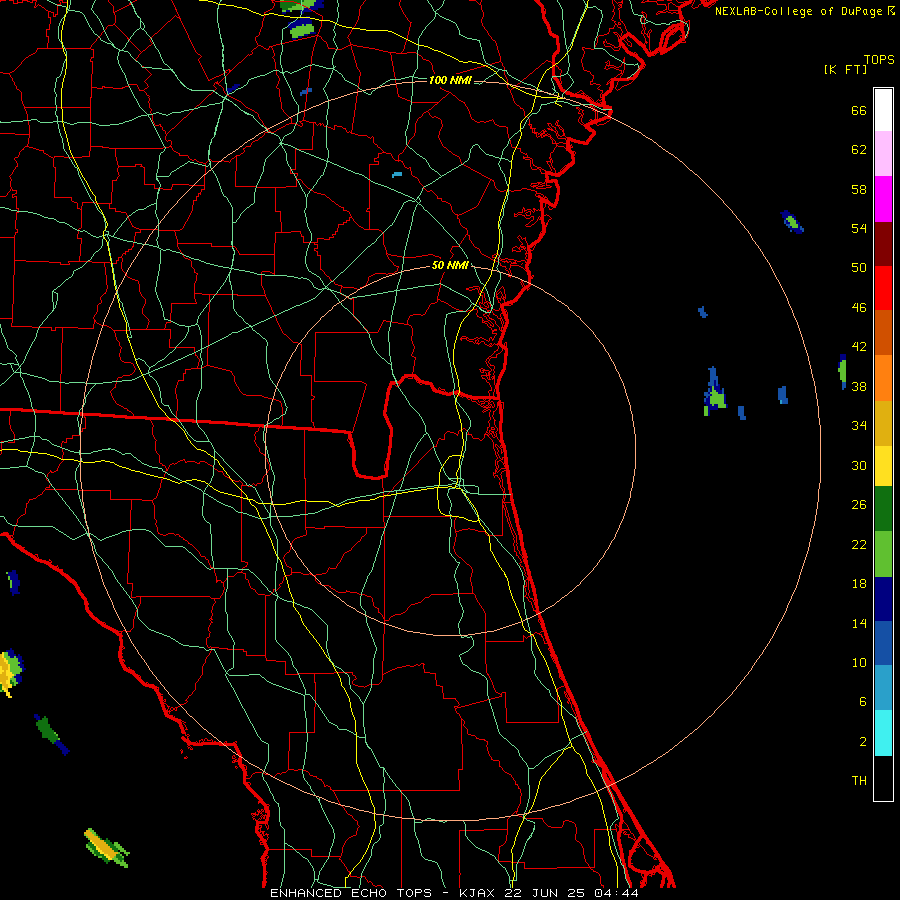Viewport: 900px width, 900px height.
Task: Click the 46 legend value label
Action: (x=859, y=308)
